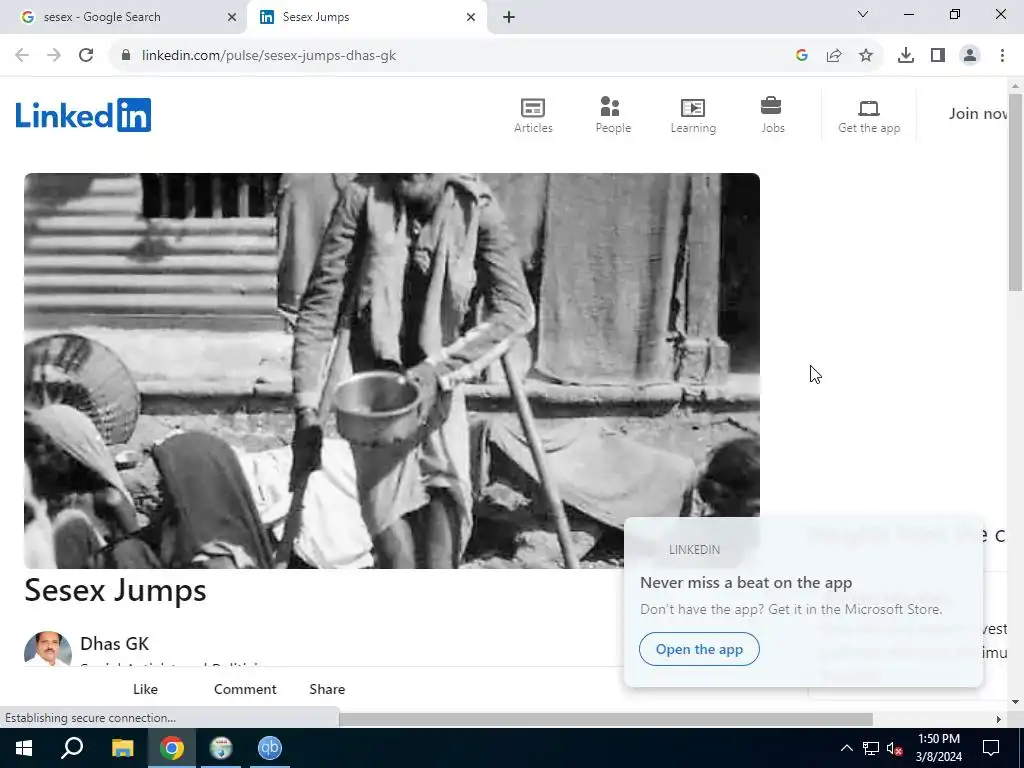Click the Open the app button
Viewport: 1024px width, 768px height.
point(699,649)
